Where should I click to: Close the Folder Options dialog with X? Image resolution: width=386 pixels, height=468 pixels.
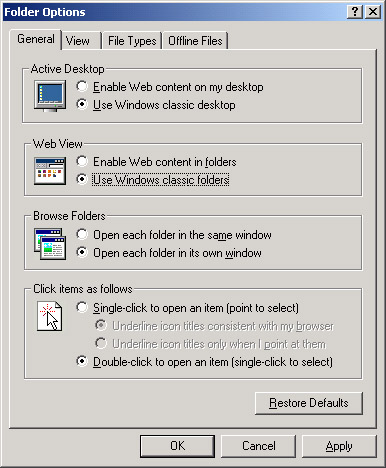pyautogui.click(x=373, y=12)
